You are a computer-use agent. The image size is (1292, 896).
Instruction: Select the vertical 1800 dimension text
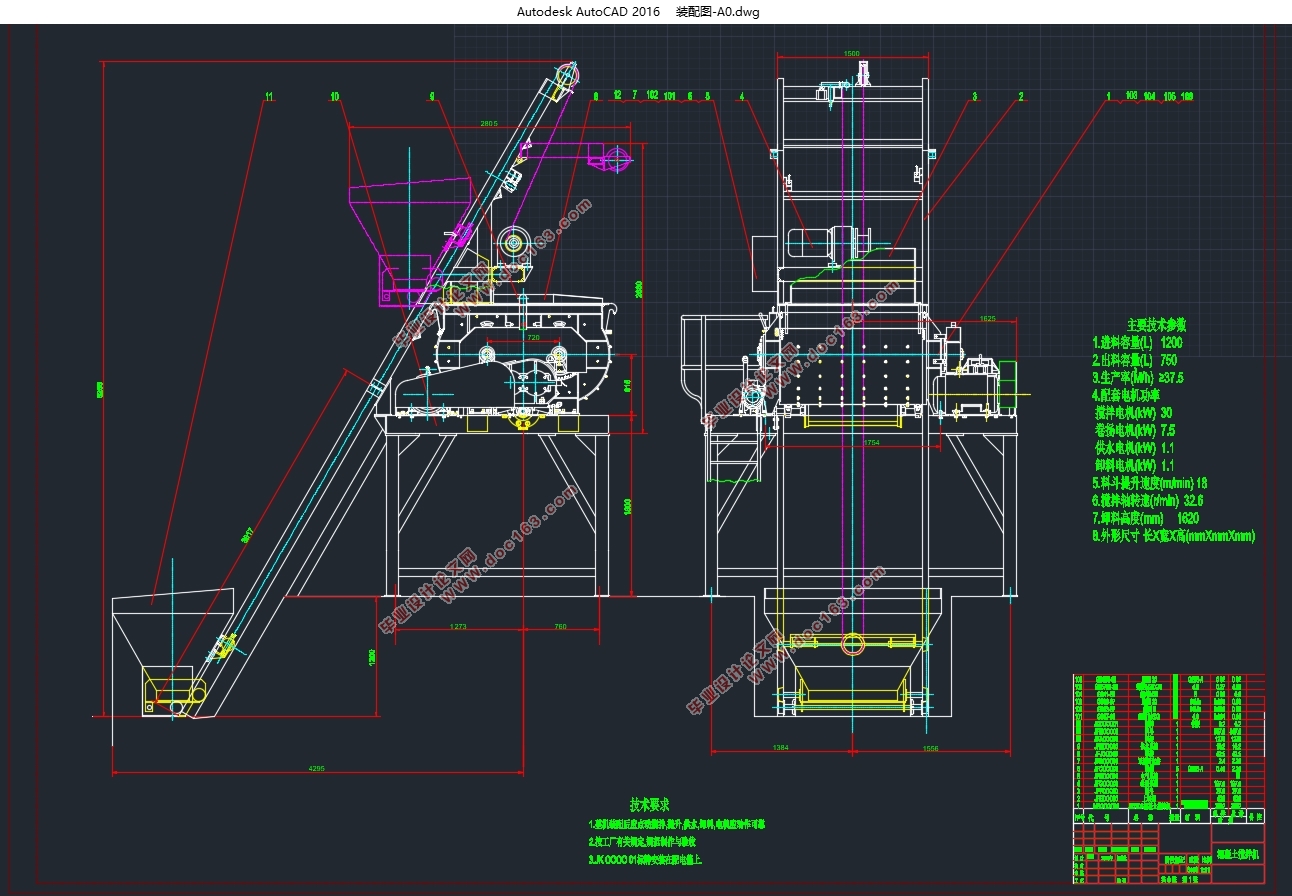pos(628,507)
